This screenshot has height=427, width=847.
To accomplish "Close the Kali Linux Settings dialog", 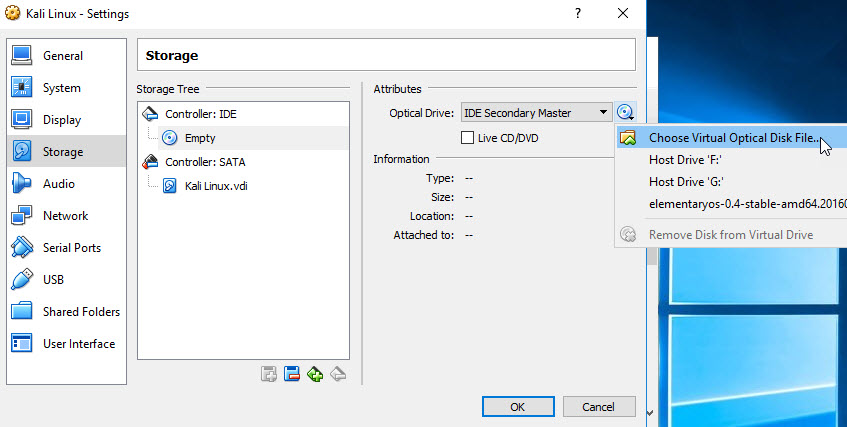I will 623,13.
